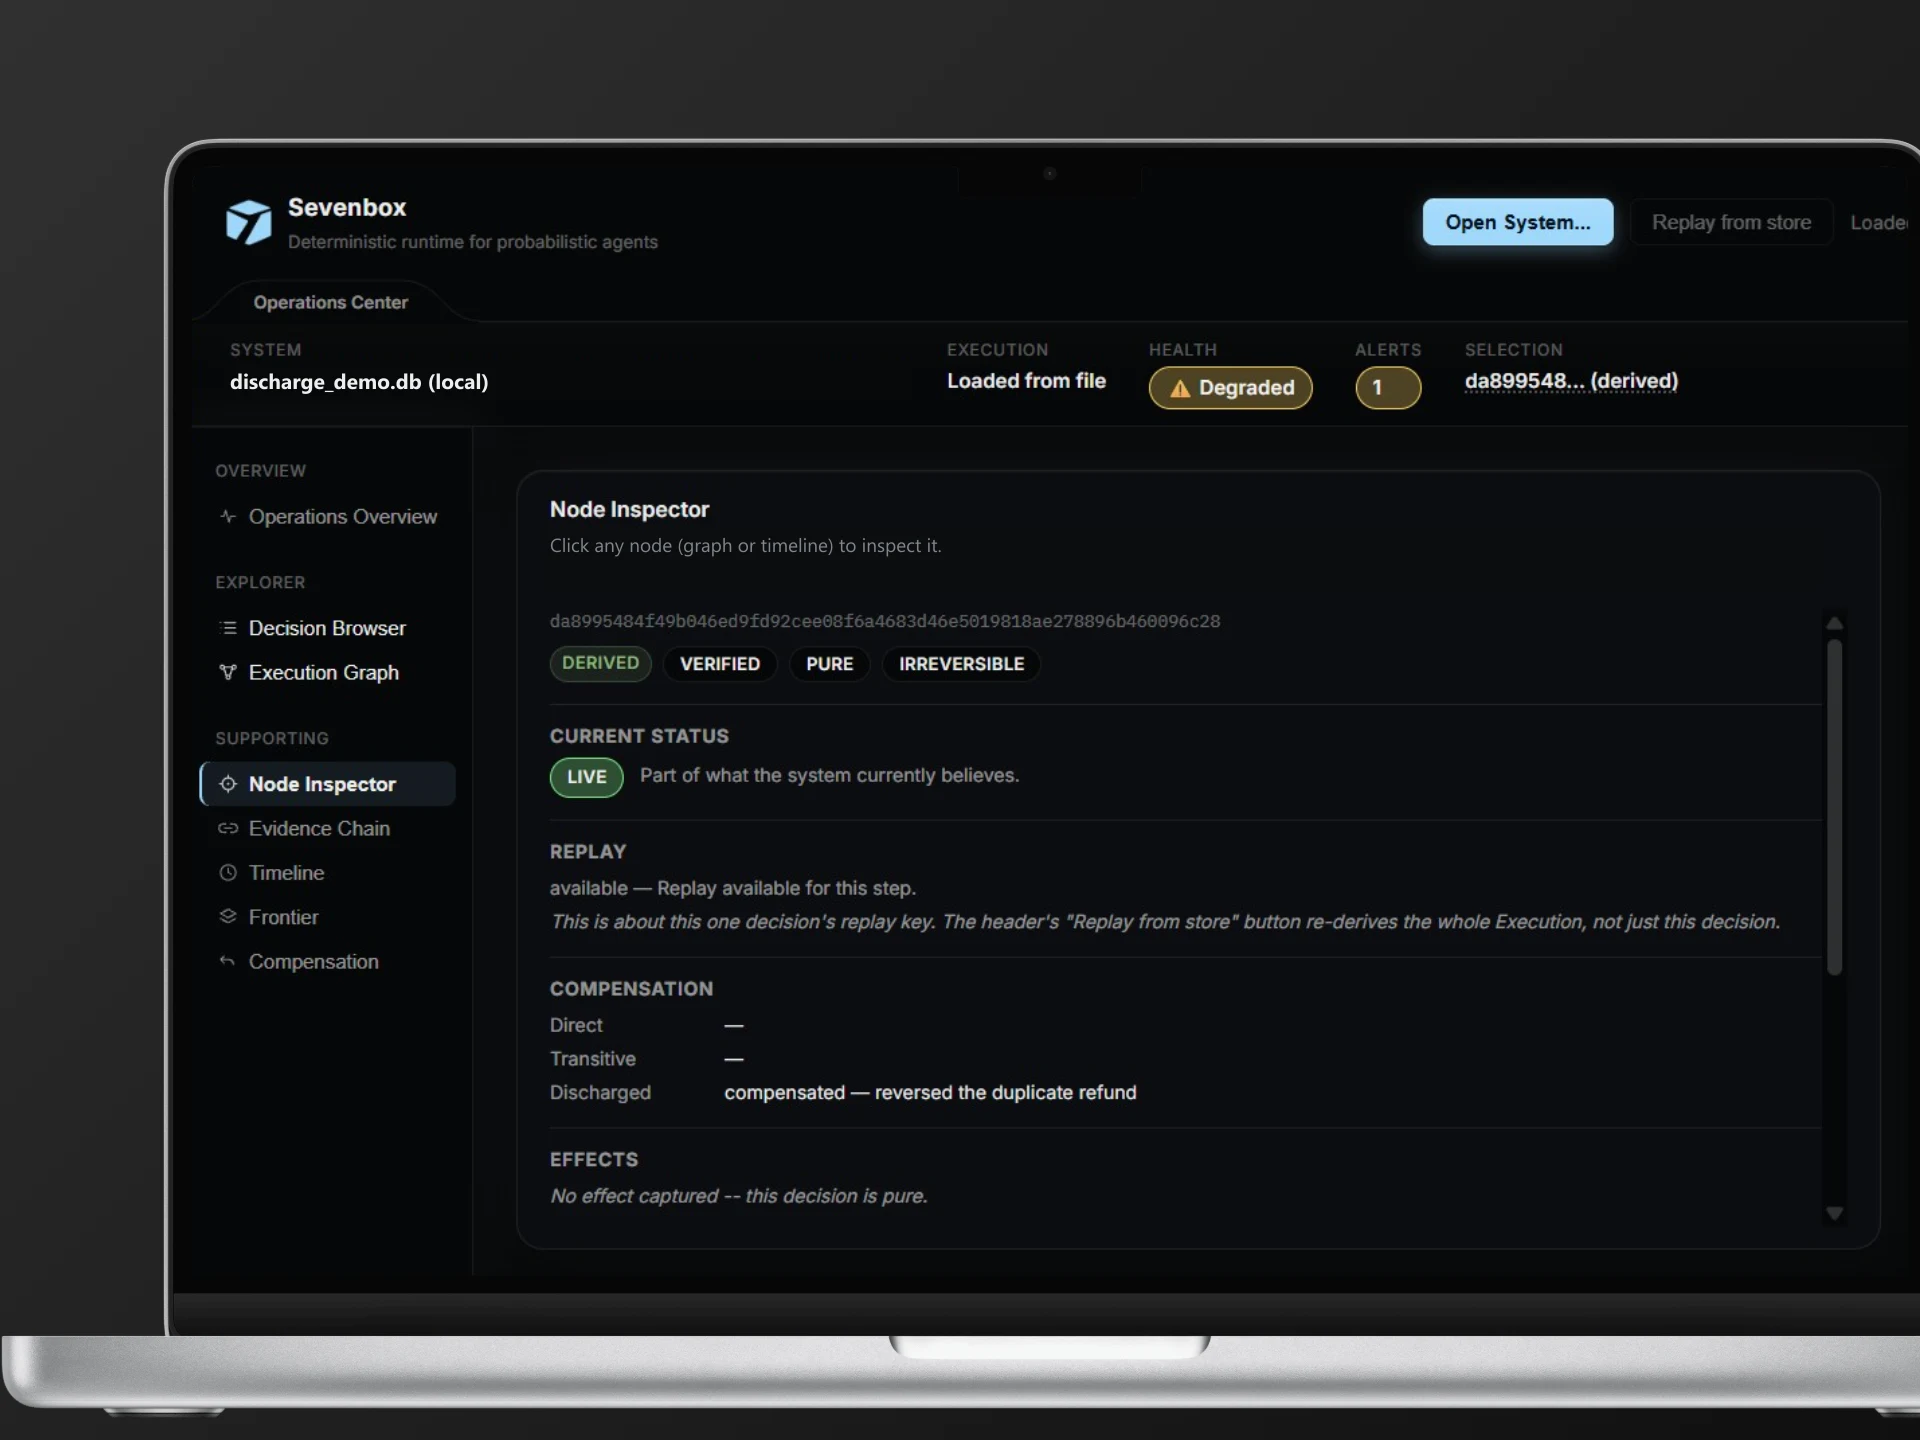Click the warning triangle in Degraded badge
1920x1440 pixels.
tap(1180, 388)
